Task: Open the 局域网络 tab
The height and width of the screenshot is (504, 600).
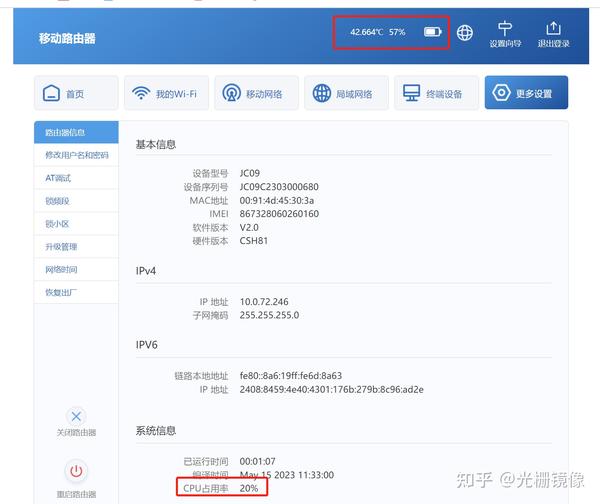Action: (x=346, y=93)
